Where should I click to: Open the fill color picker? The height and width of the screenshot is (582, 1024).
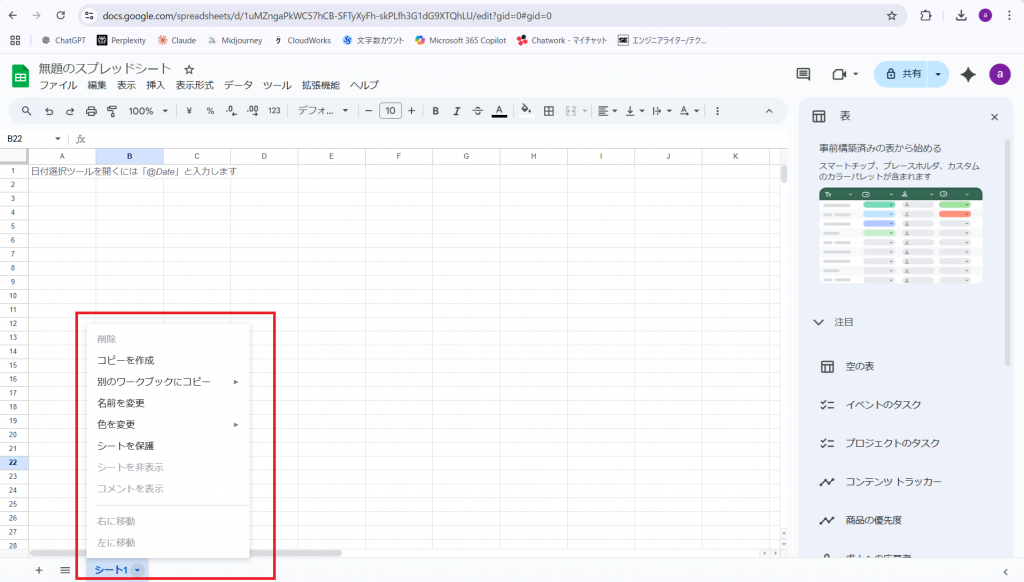click(526, 111)
